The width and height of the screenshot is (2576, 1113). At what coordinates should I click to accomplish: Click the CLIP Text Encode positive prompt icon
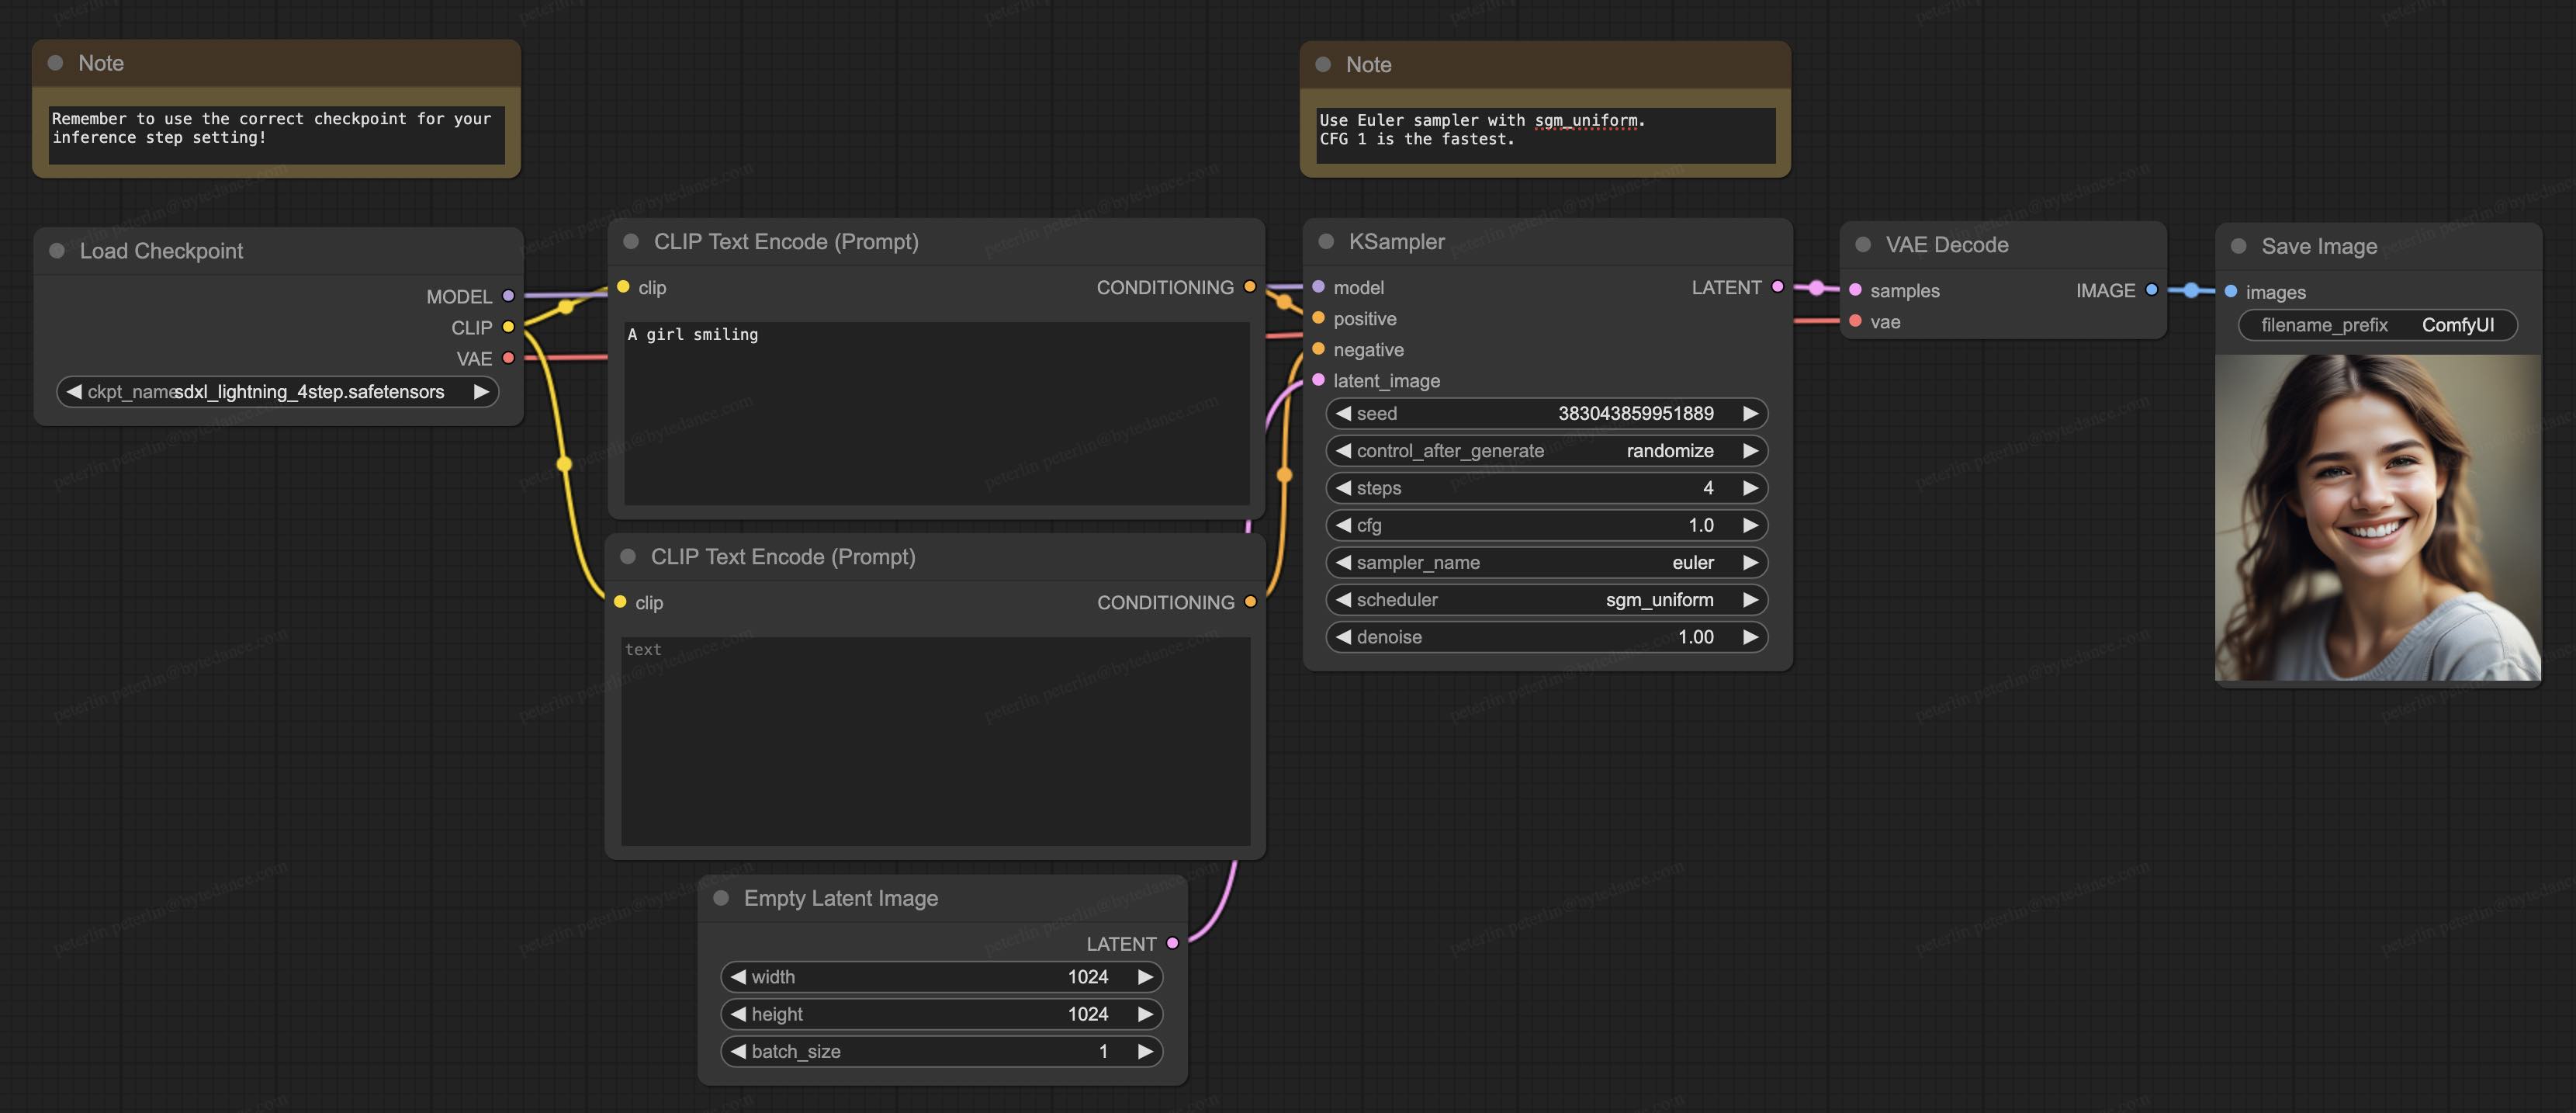tap(631, 241)
